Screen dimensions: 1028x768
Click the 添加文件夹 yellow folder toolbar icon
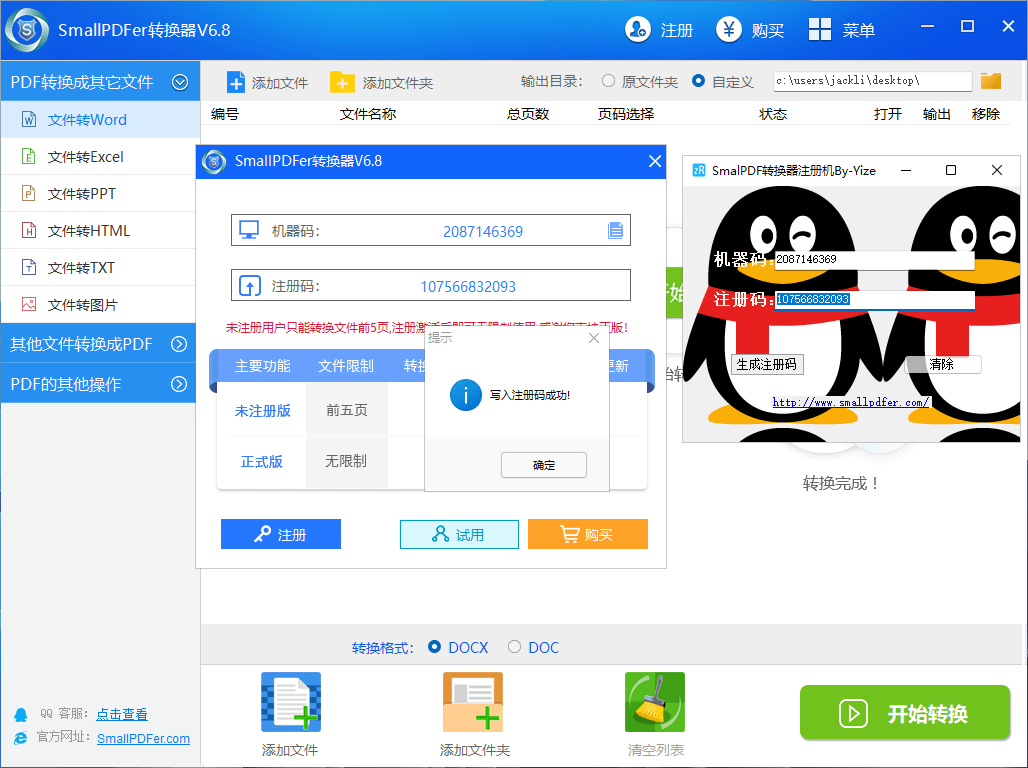(342, 82)
